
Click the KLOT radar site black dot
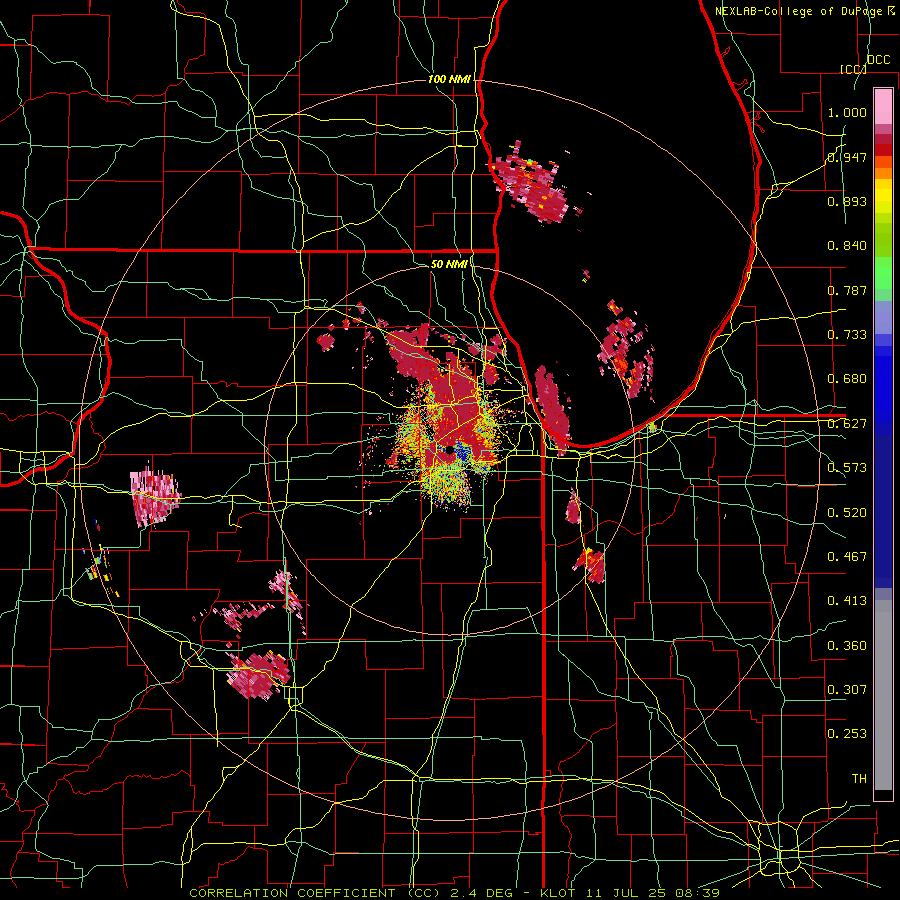[449, 451]
